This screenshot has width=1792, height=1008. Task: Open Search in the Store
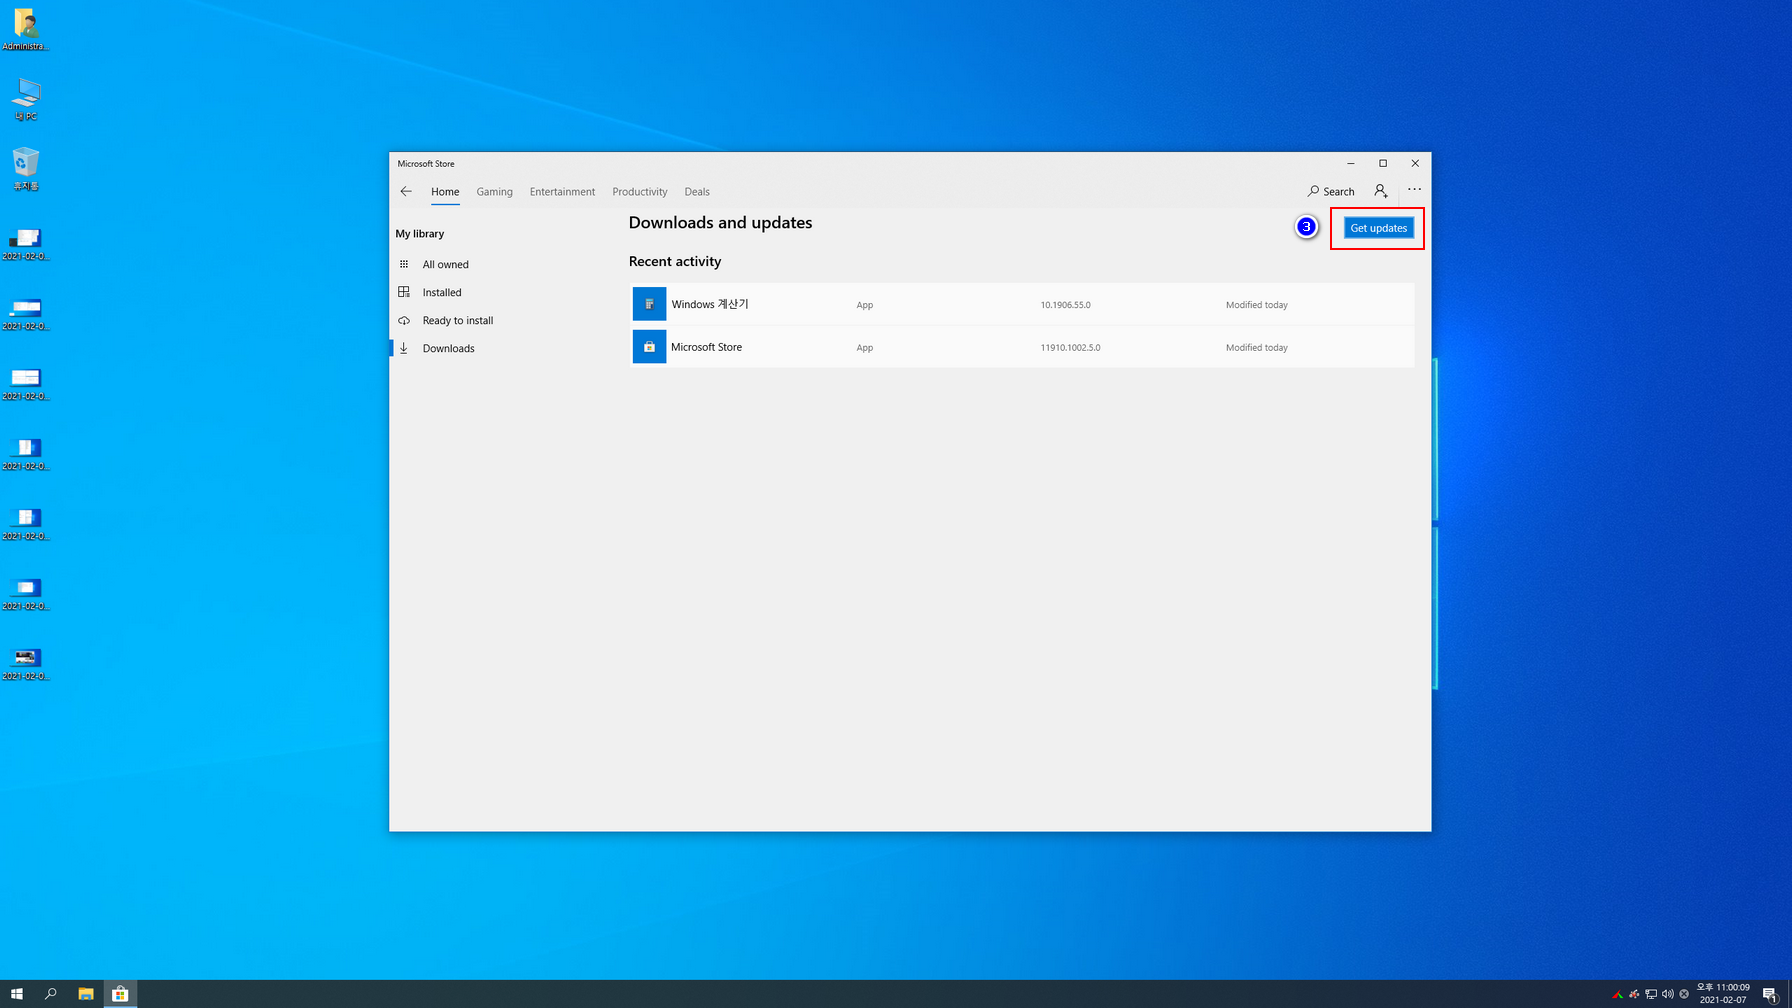(1331, 191)
